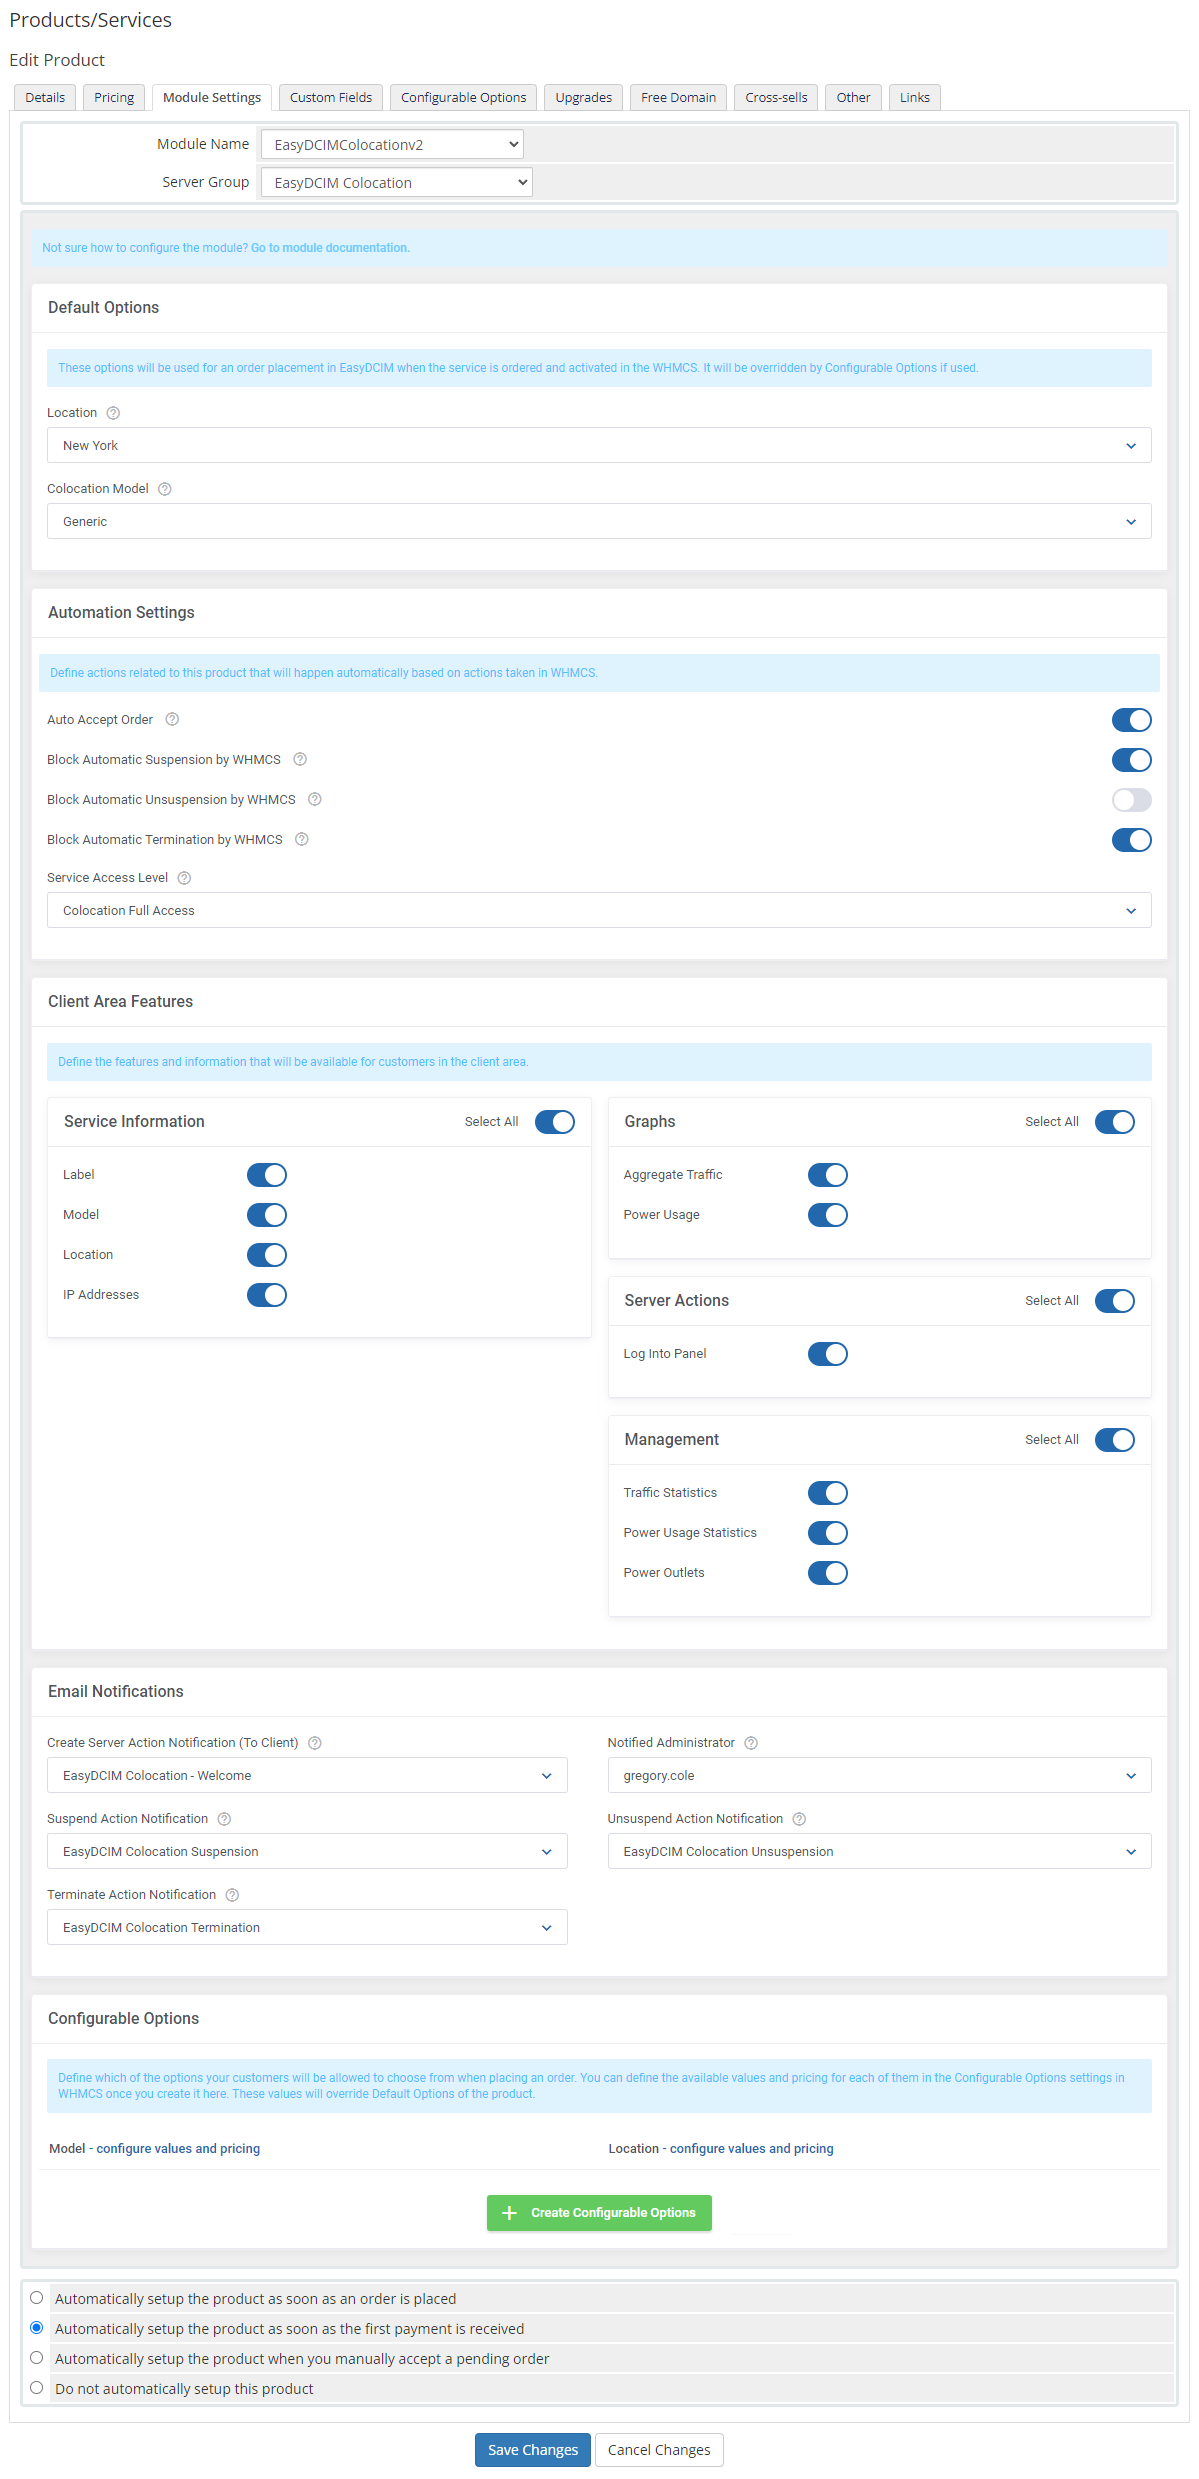
Task: Switch to the Upgrades tab
Action: (x=584, y=98)
